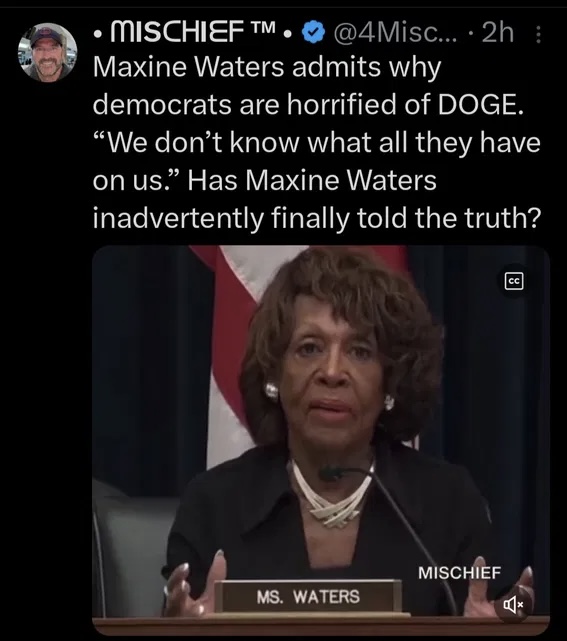This screenshot has width=567, height=641.
Task: Click the MS. WATERS nameplate in the video
Action: (308, 596)
